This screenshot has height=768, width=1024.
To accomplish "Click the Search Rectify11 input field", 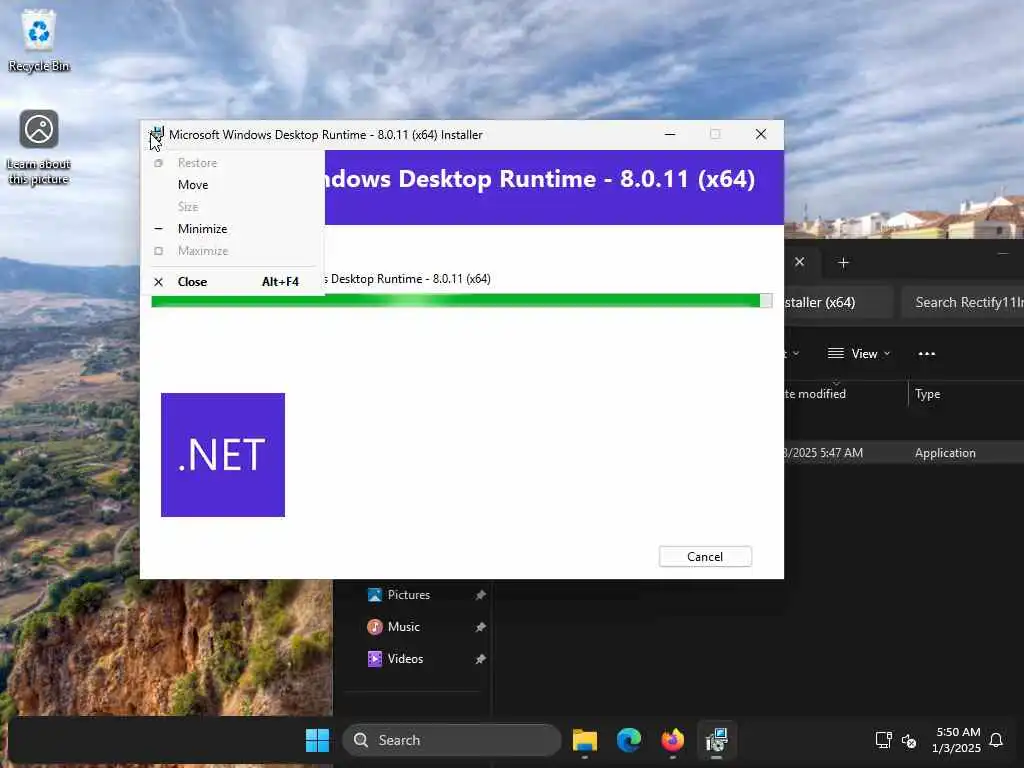I will (963, 302).
